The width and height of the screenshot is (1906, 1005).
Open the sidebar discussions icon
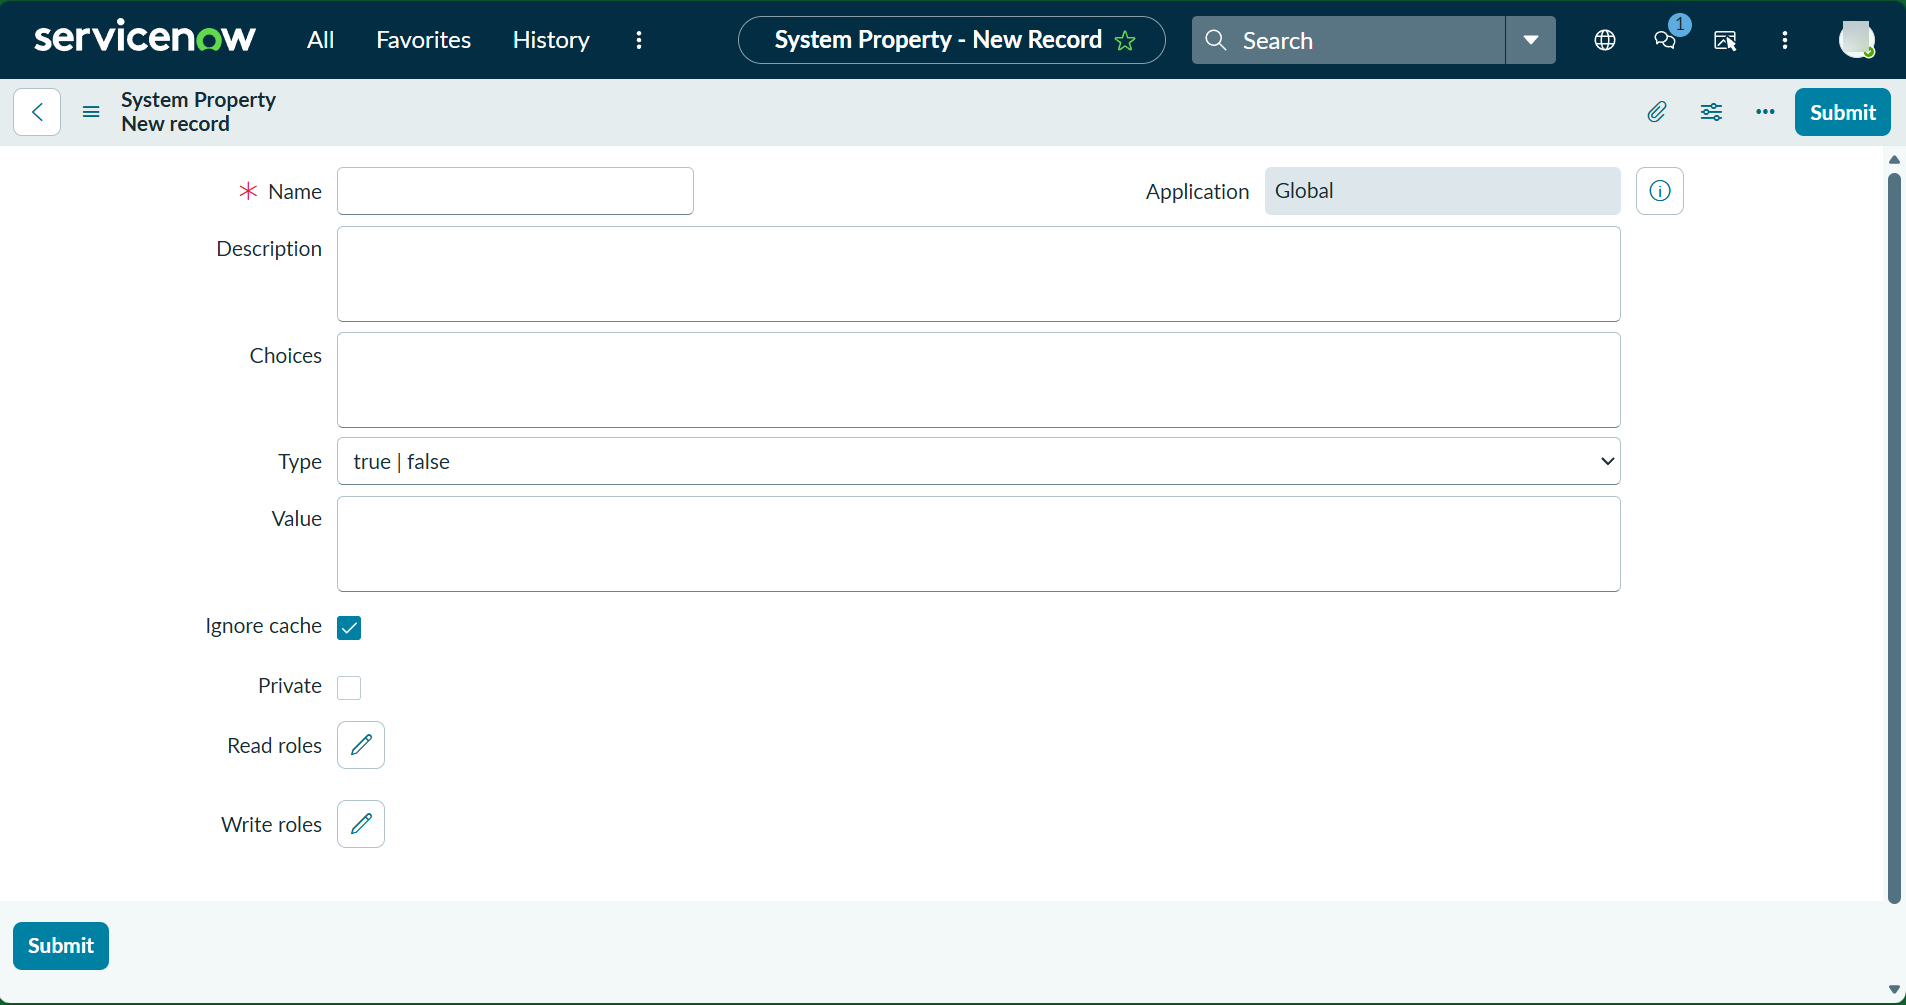(1725, 40)
